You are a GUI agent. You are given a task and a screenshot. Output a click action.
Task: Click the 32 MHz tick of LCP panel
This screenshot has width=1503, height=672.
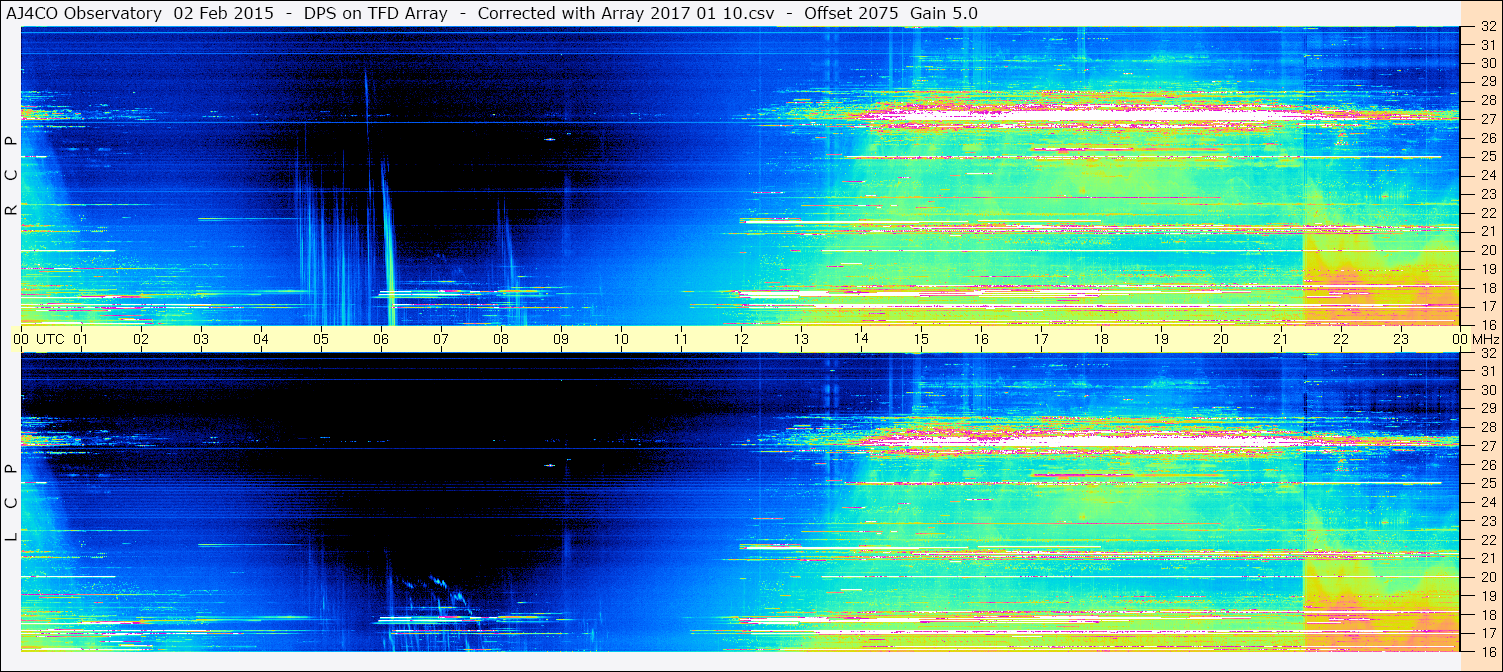pos(1487,353)
